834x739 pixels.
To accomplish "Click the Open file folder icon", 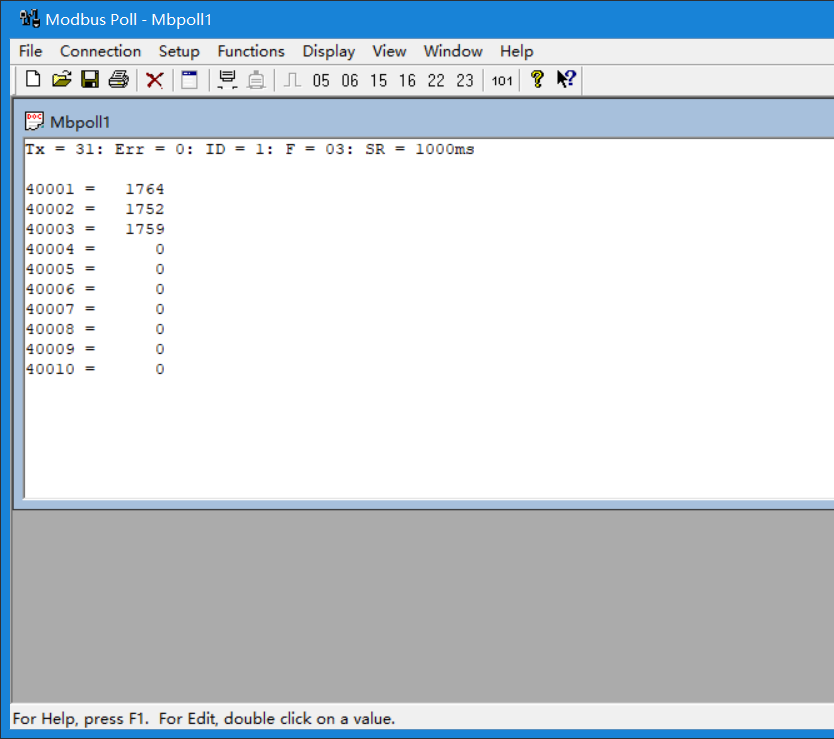I will tap(62, 79).
